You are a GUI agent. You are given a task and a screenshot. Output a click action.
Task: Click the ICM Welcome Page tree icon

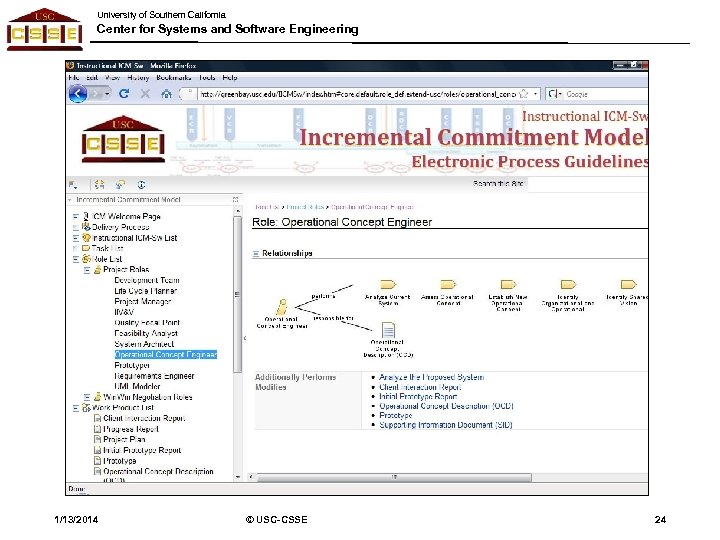pos(86,216)
